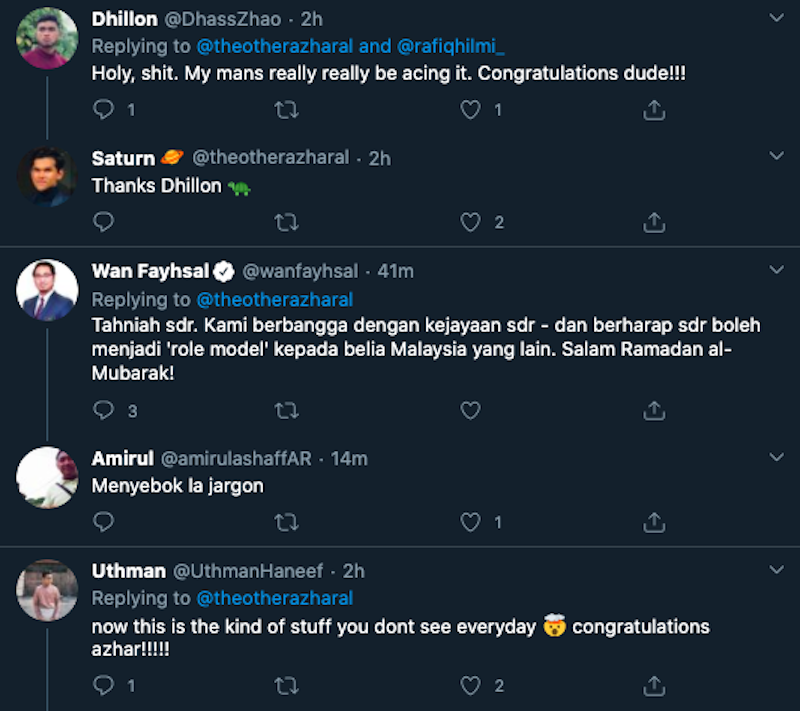The height and width of the screenshot is (711, 800).
Task: Open more options on Dhillon's tweet
Action: click(x=777, y=18)
